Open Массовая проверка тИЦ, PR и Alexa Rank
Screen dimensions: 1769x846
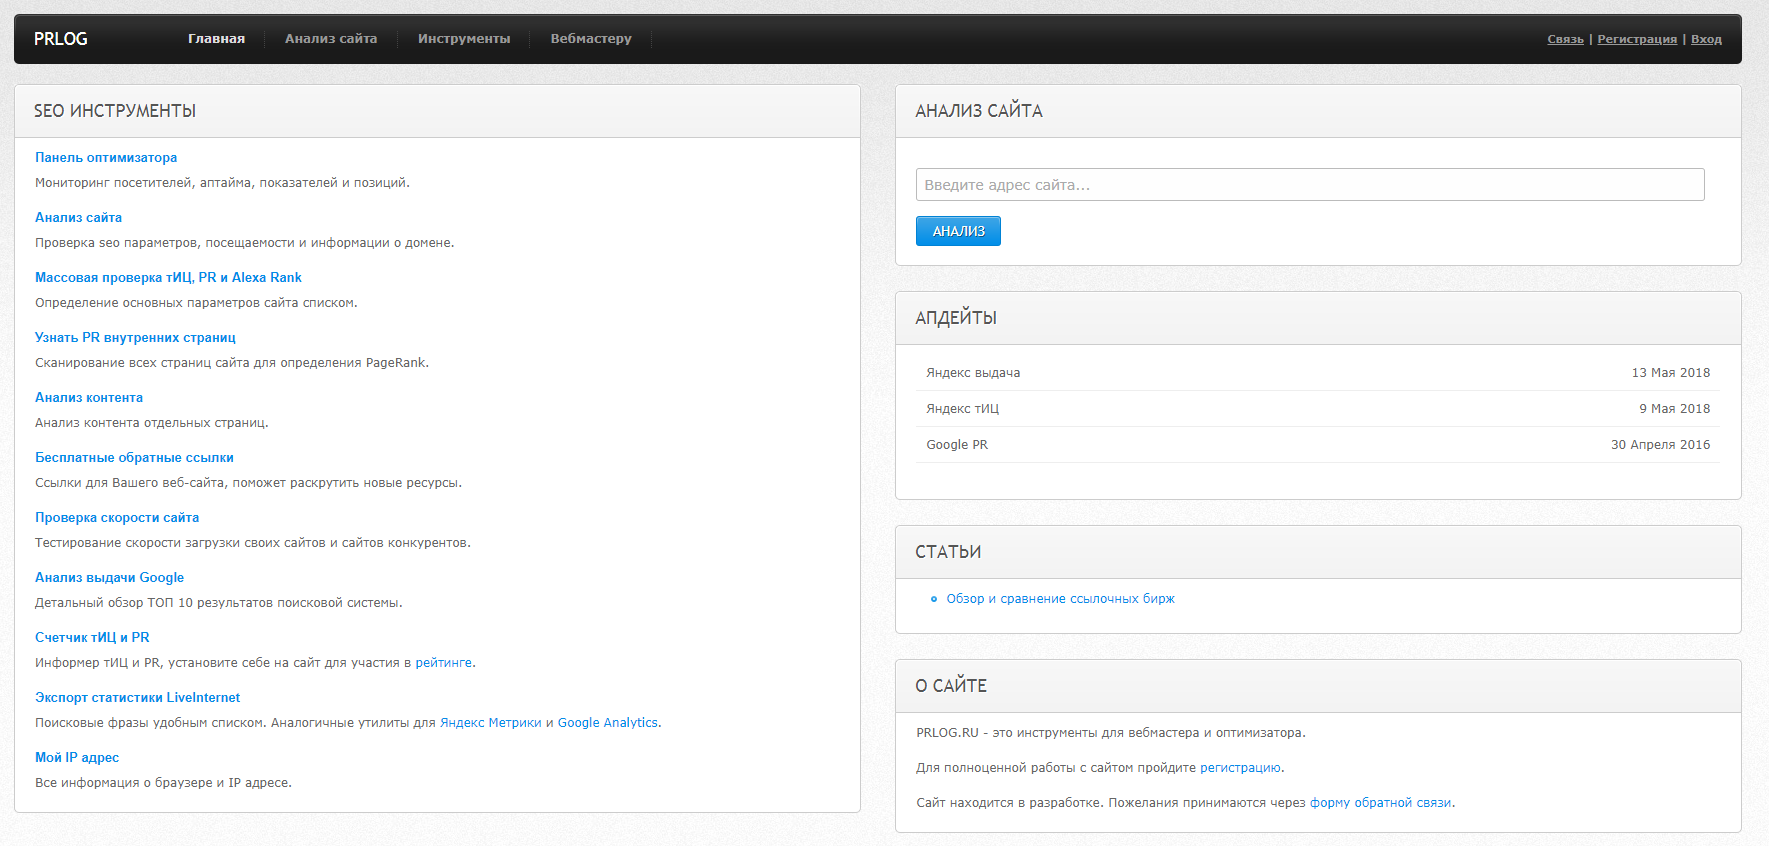point(168,278)
